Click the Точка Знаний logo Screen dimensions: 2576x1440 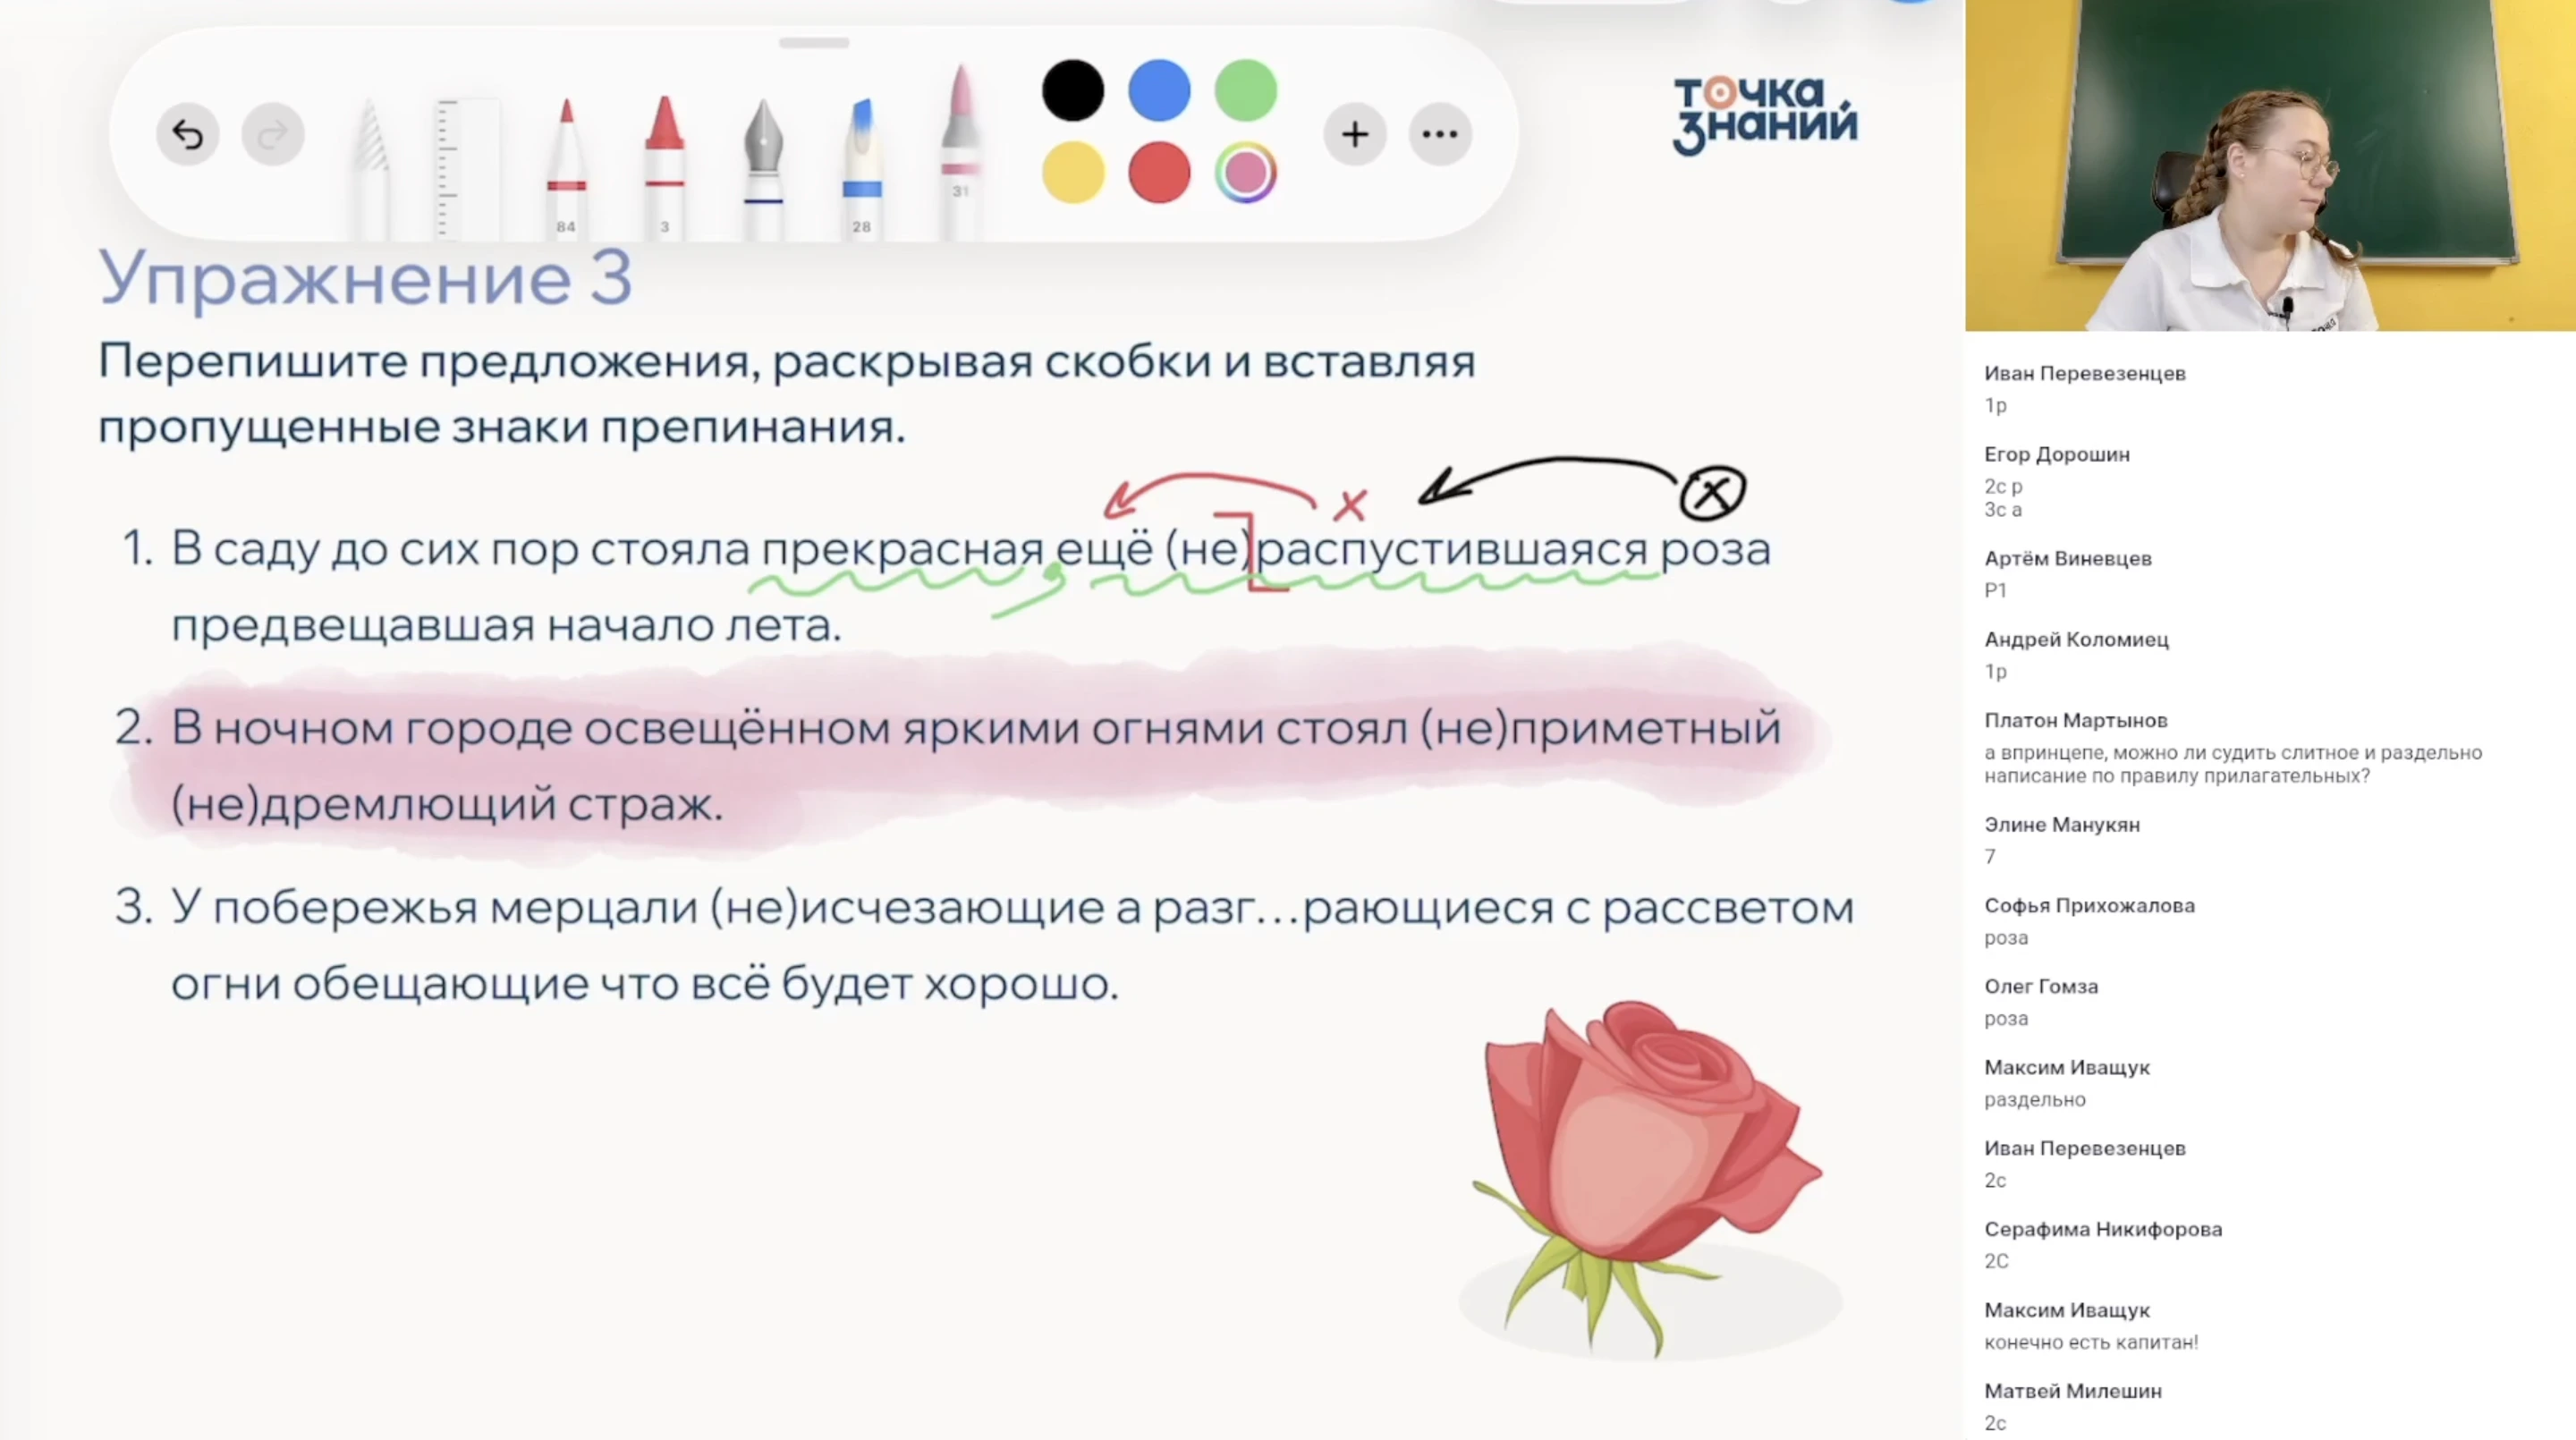click(1763, 115)
